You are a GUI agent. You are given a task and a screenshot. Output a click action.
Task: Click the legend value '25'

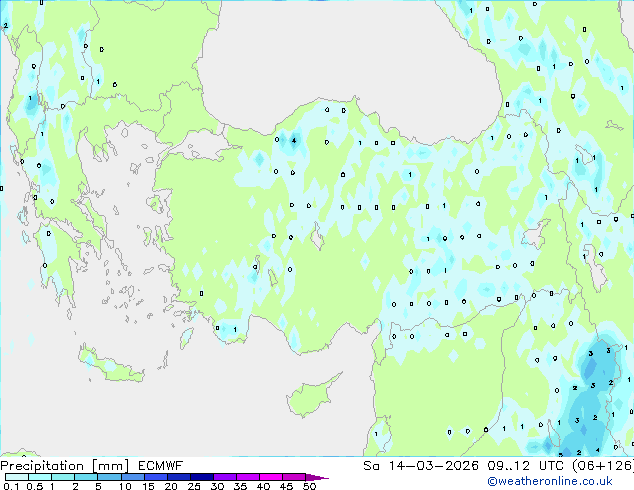[194, 486]
